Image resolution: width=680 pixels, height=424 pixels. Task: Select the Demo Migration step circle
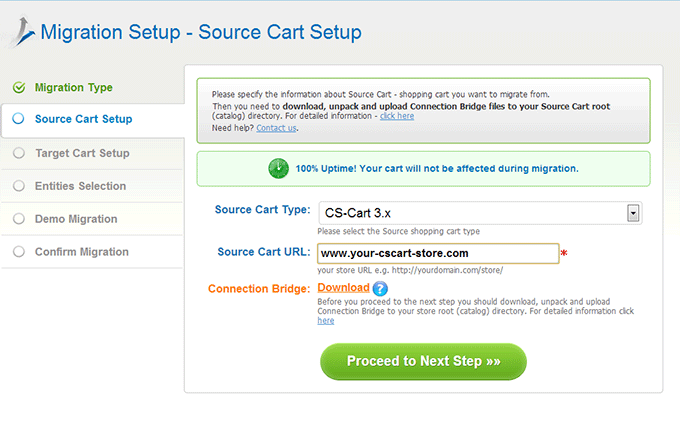(19, 219)
